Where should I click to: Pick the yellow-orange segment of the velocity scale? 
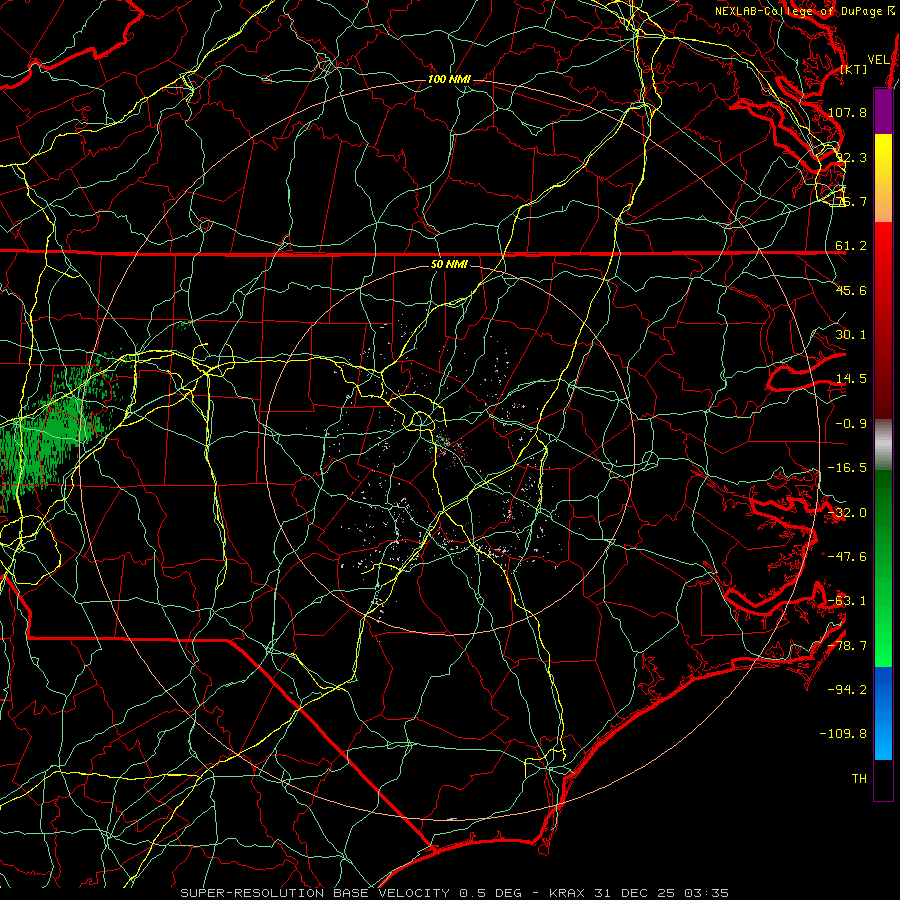pyautogui.click(x=883, y=178)
